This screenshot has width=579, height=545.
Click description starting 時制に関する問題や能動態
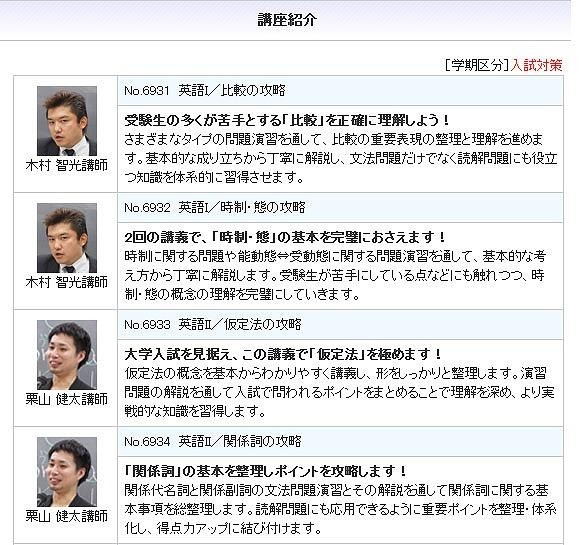click(335, 275)
